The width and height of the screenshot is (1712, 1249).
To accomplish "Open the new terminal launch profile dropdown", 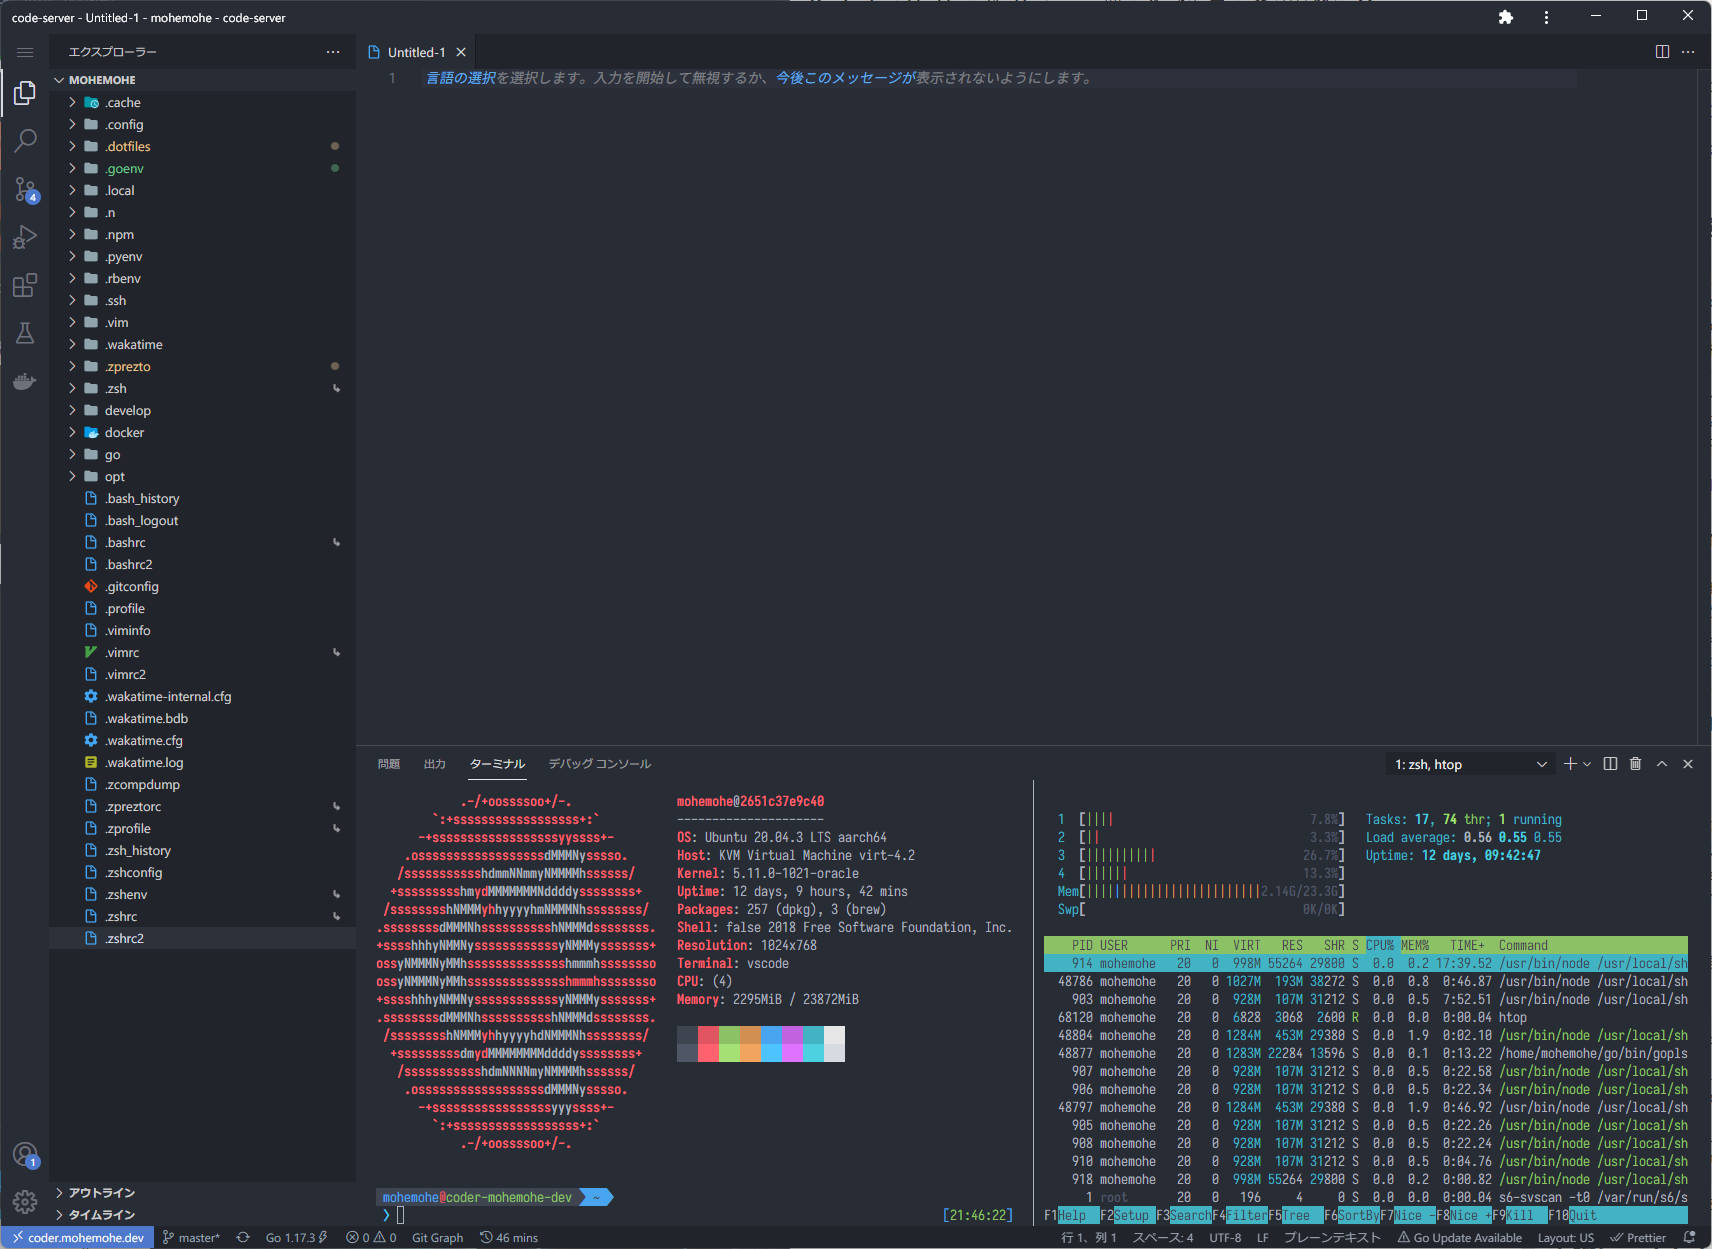I will pyautogui.click(x=1587, y=764).
